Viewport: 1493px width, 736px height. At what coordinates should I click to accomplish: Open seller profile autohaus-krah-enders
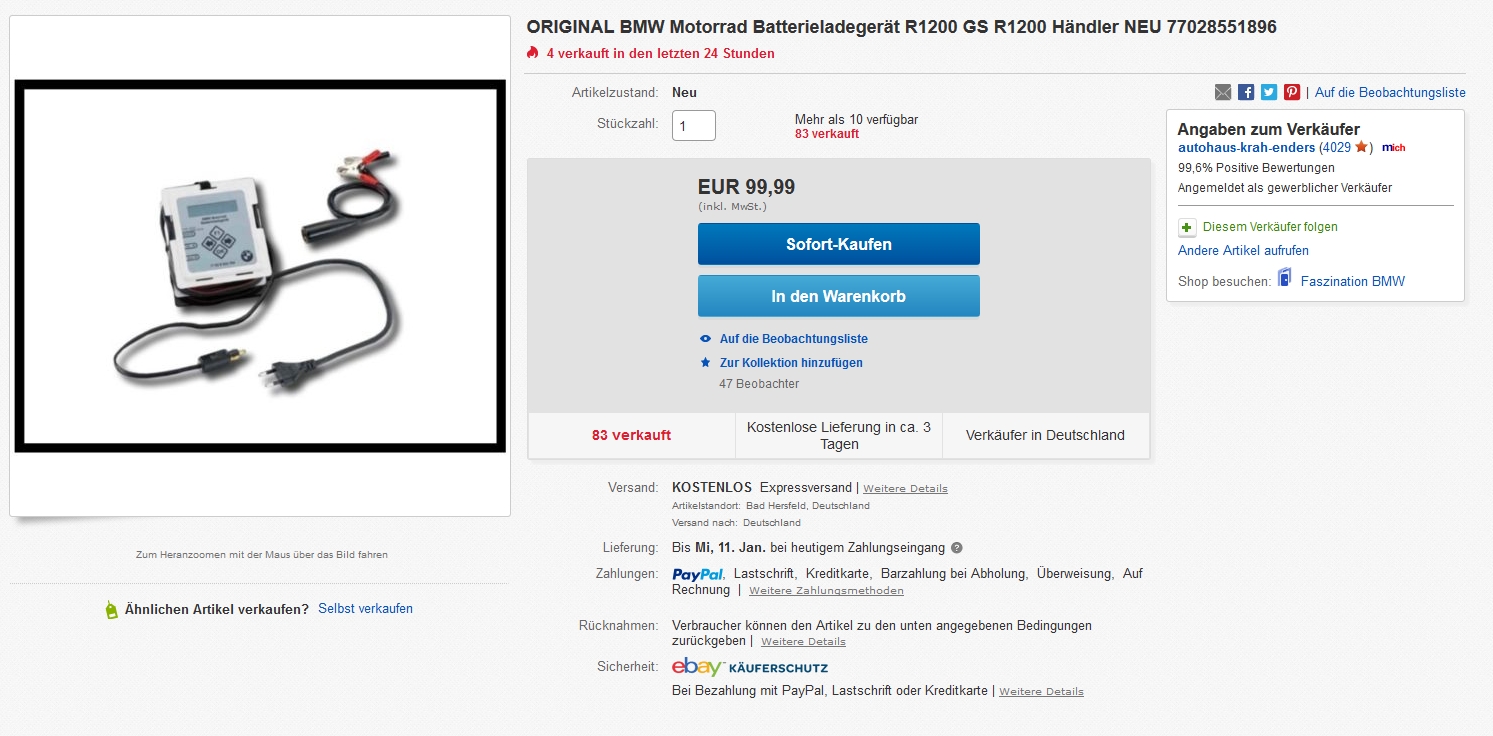point(1246,148)
